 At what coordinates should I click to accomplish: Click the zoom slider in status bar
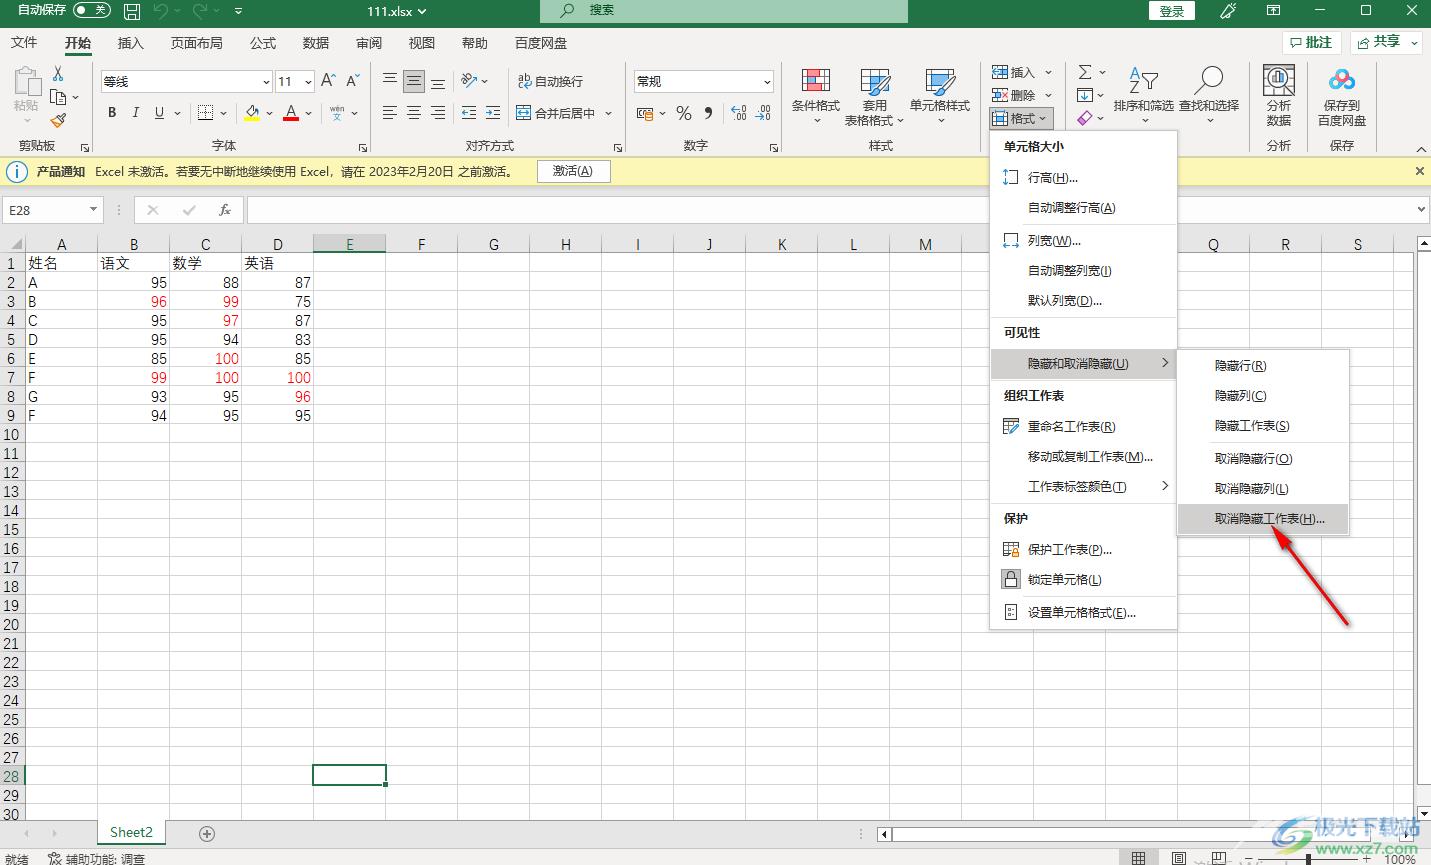1307,858
